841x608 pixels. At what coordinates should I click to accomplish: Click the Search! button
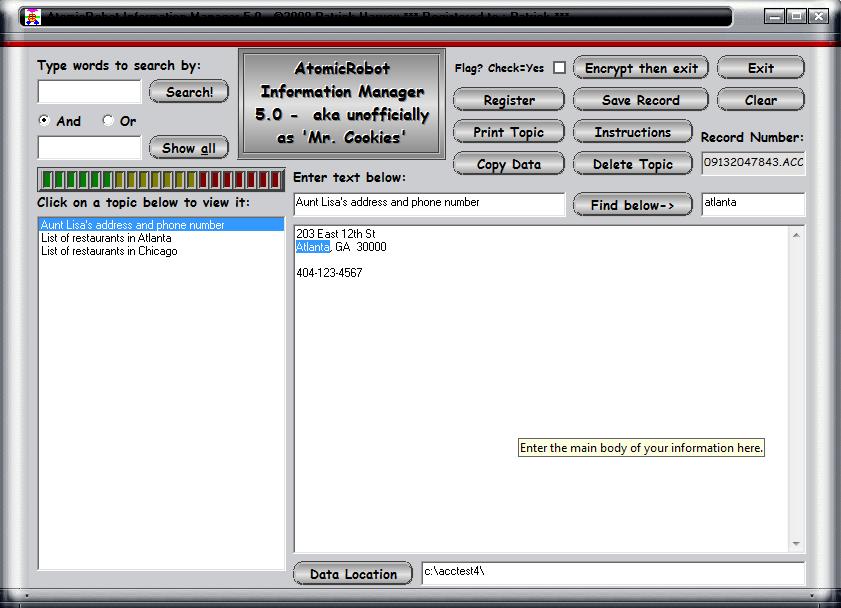[188, 91]
